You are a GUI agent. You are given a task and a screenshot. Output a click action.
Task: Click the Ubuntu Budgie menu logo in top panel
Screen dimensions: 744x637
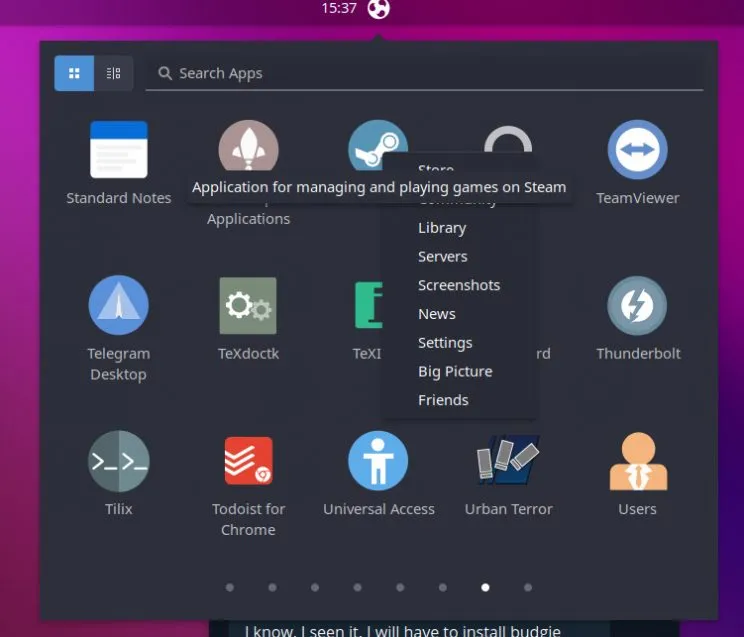click(x=378, y=8)
